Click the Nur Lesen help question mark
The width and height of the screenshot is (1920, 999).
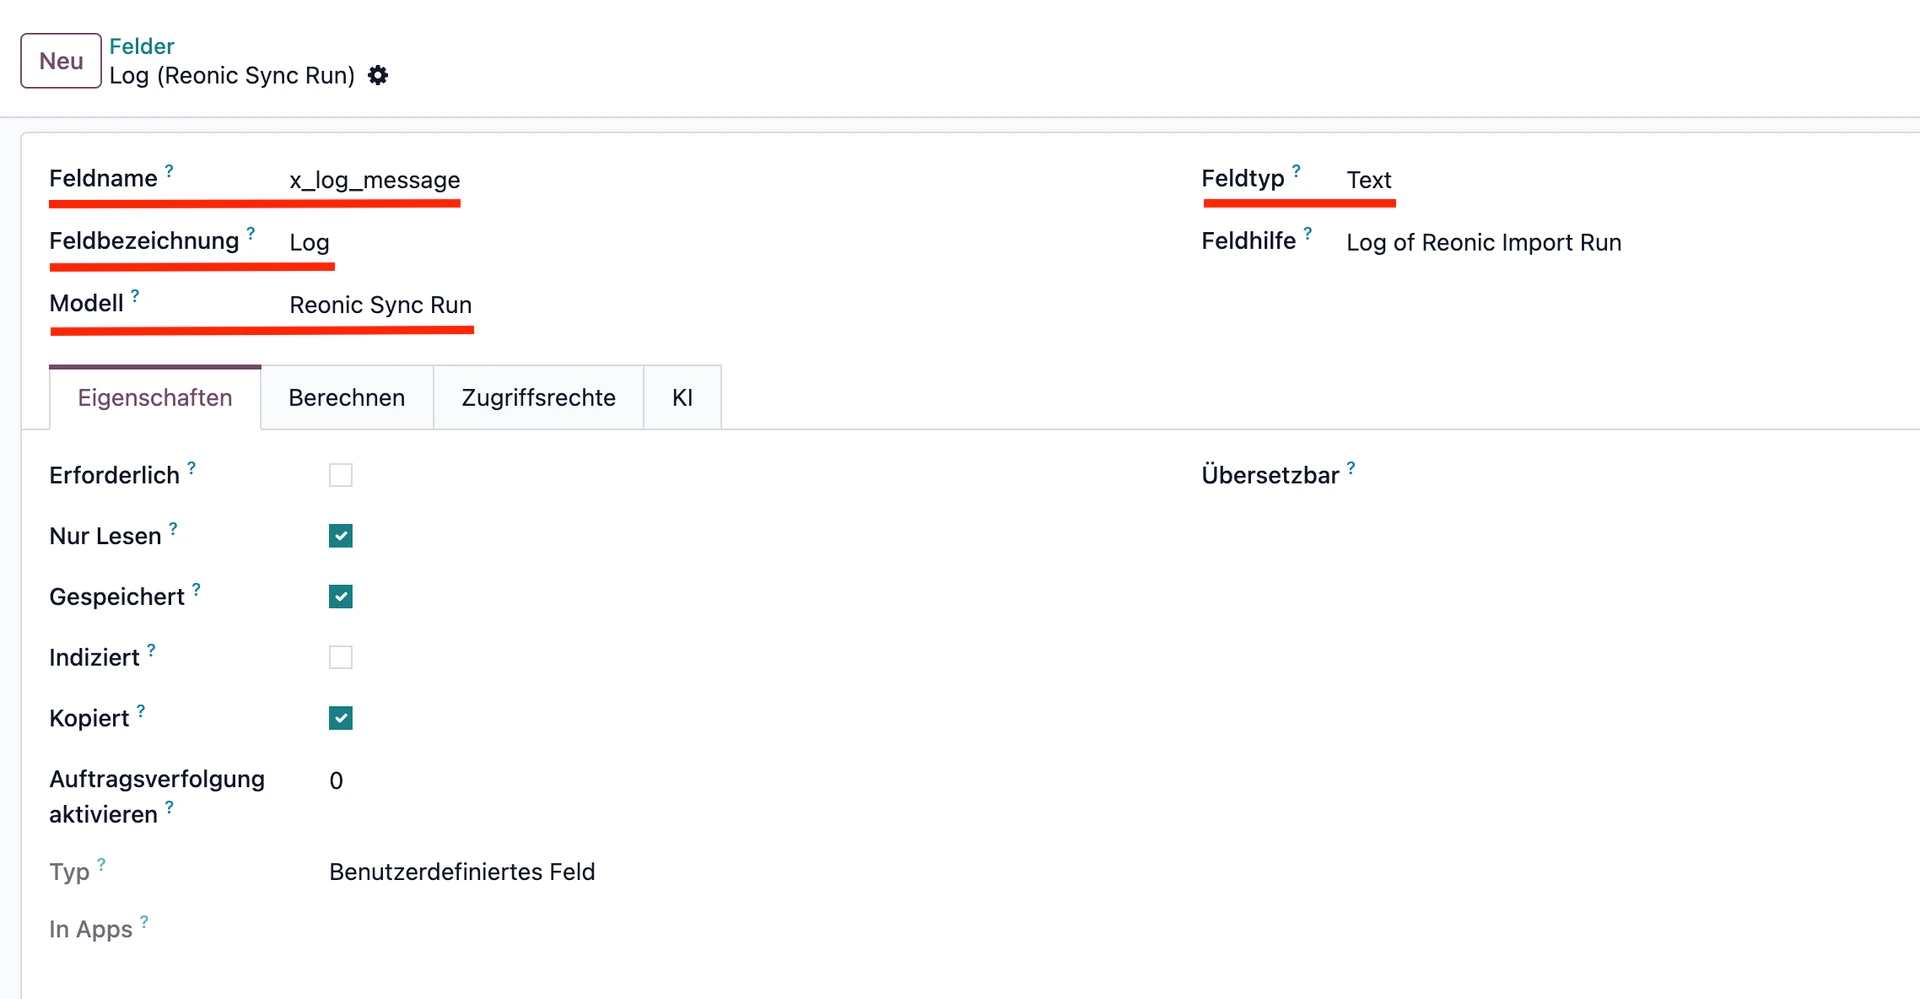click(173, 528)
